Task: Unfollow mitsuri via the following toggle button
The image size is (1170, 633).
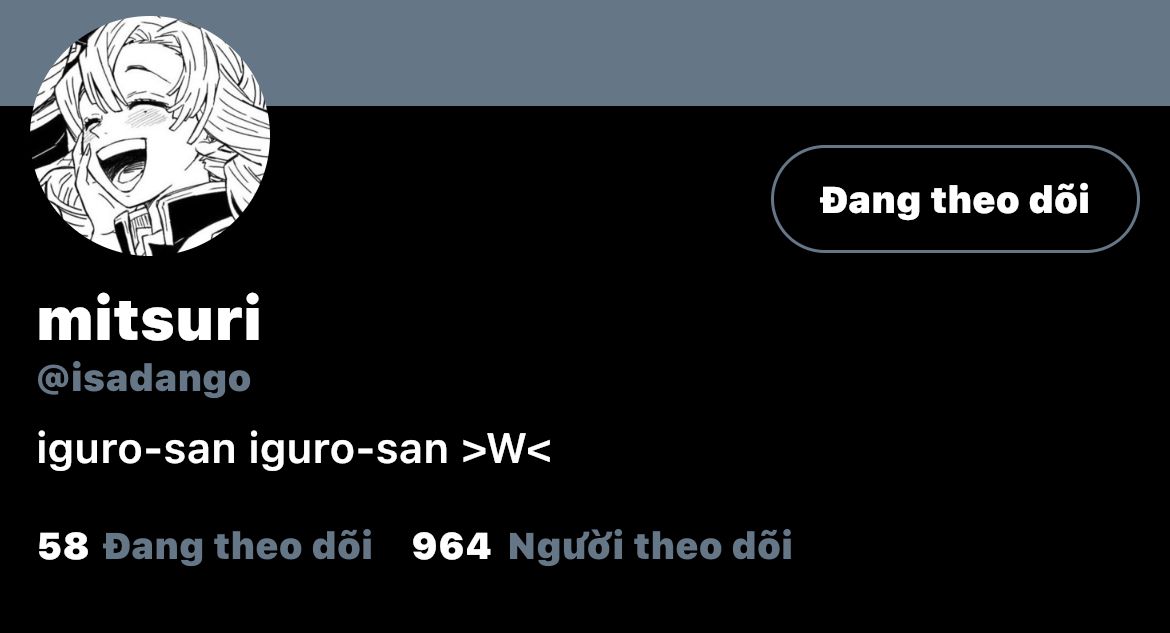Action: point(955,199)
